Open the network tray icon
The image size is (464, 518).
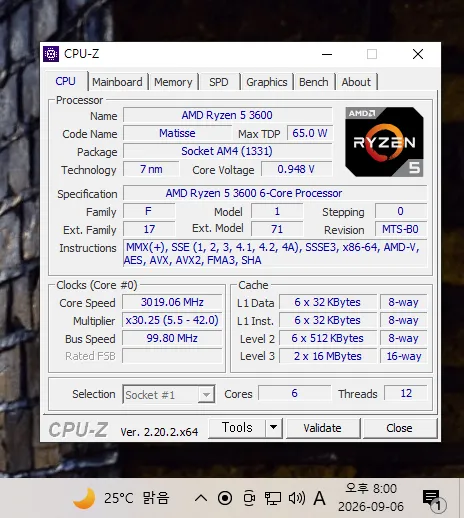click(x=273, y=499)
